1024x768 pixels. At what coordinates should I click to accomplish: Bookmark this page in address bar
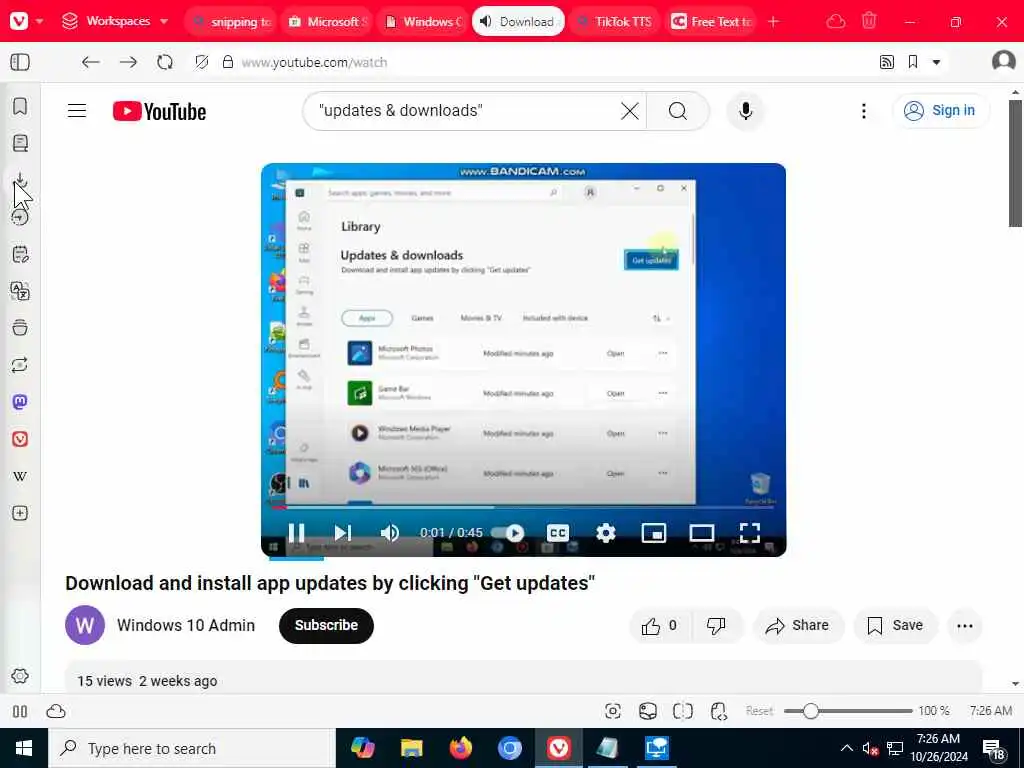click(x=913, y=62)
